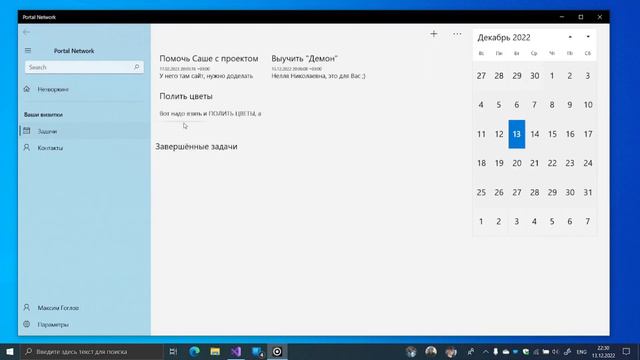This screenshot has width=640, height=360.
Task: Click the white circle app taskbar icon
Action: point(277,351)
